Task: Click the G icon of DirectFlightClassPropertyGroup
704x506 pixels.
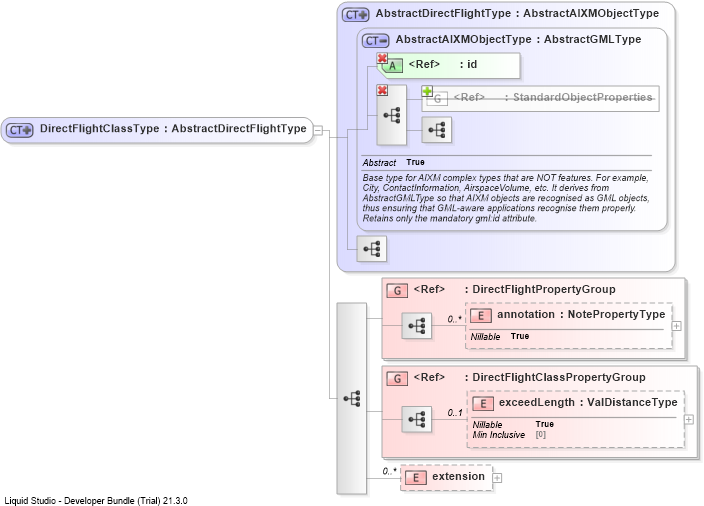Action: tap(397, 379)
